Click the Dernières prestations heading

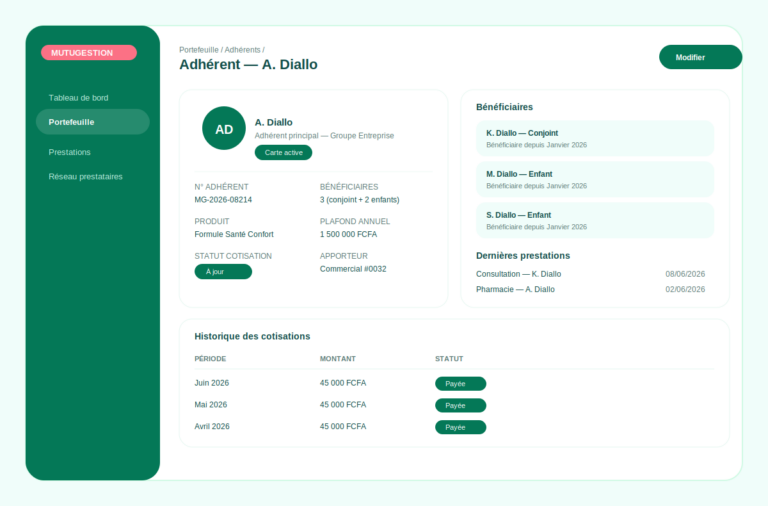[x=523, y=256]
